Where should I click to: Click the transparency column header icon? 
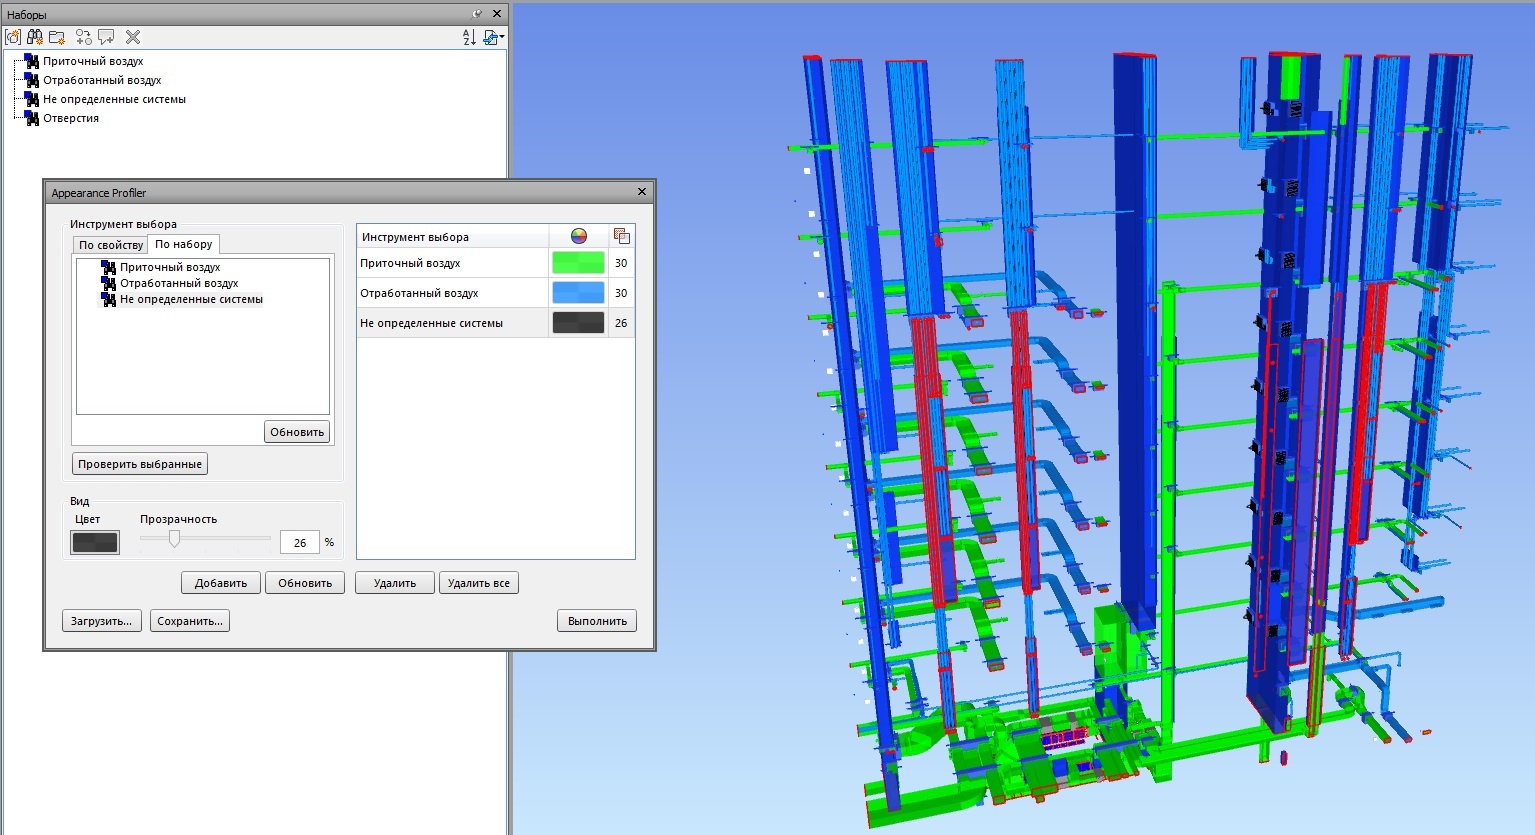(621, 236)
